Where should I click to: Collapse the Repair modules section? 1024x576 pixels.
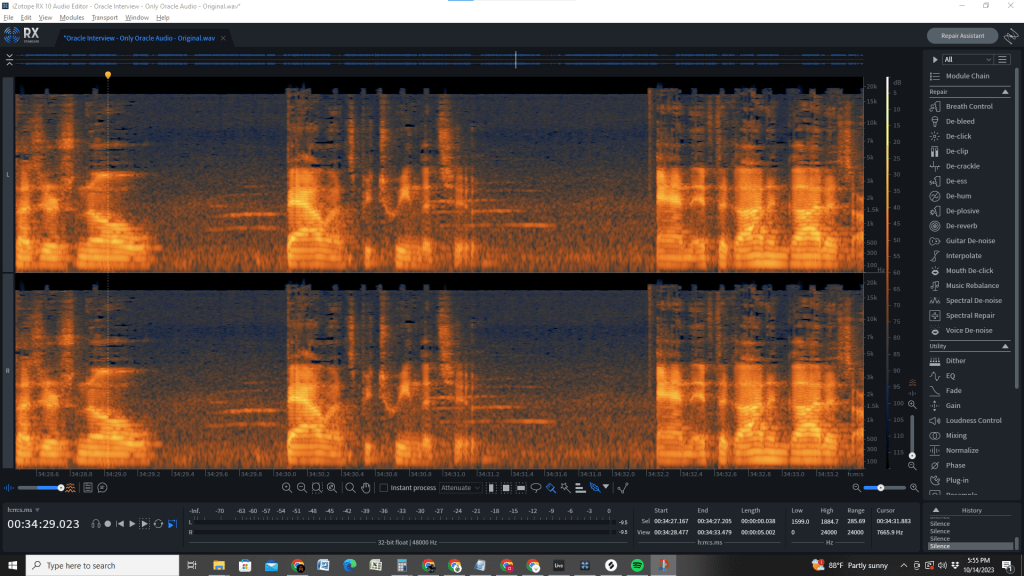point(1005,91)
